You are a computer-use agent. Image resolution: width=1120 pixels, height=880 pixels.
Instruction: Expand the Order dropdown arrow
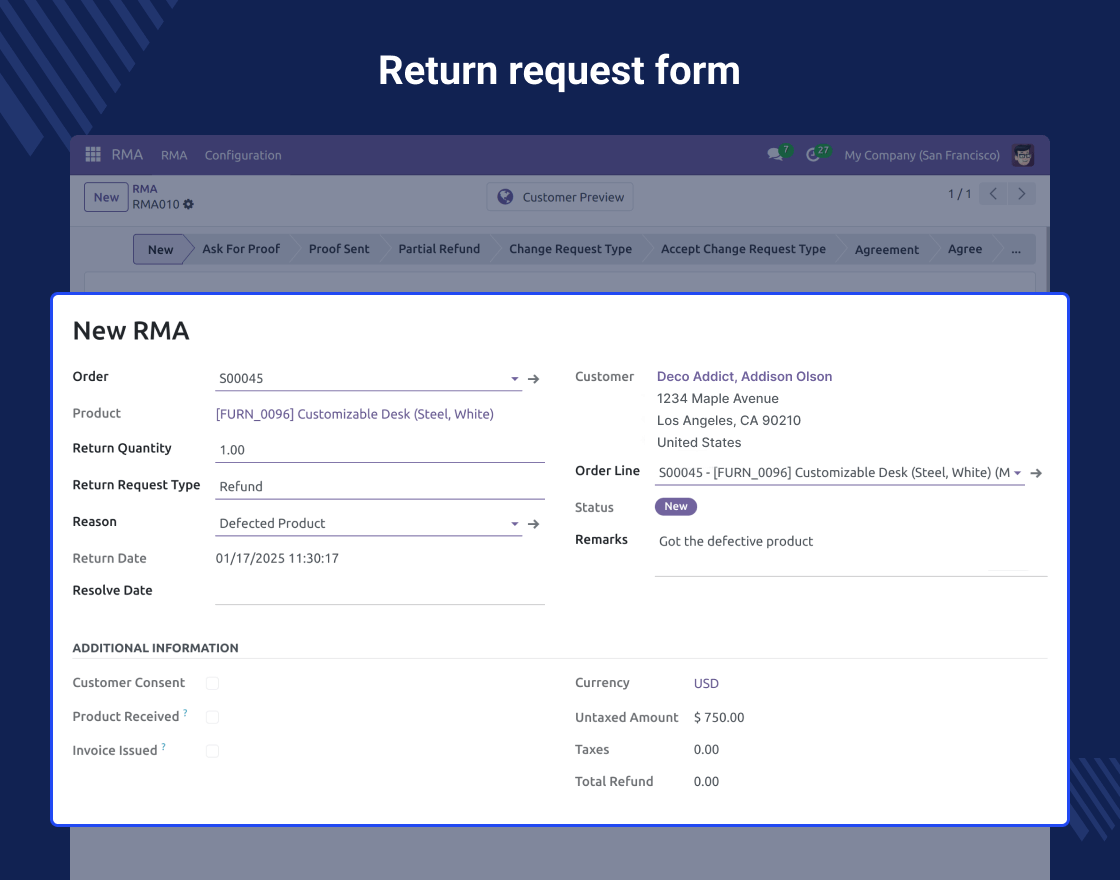click(514, 379)
